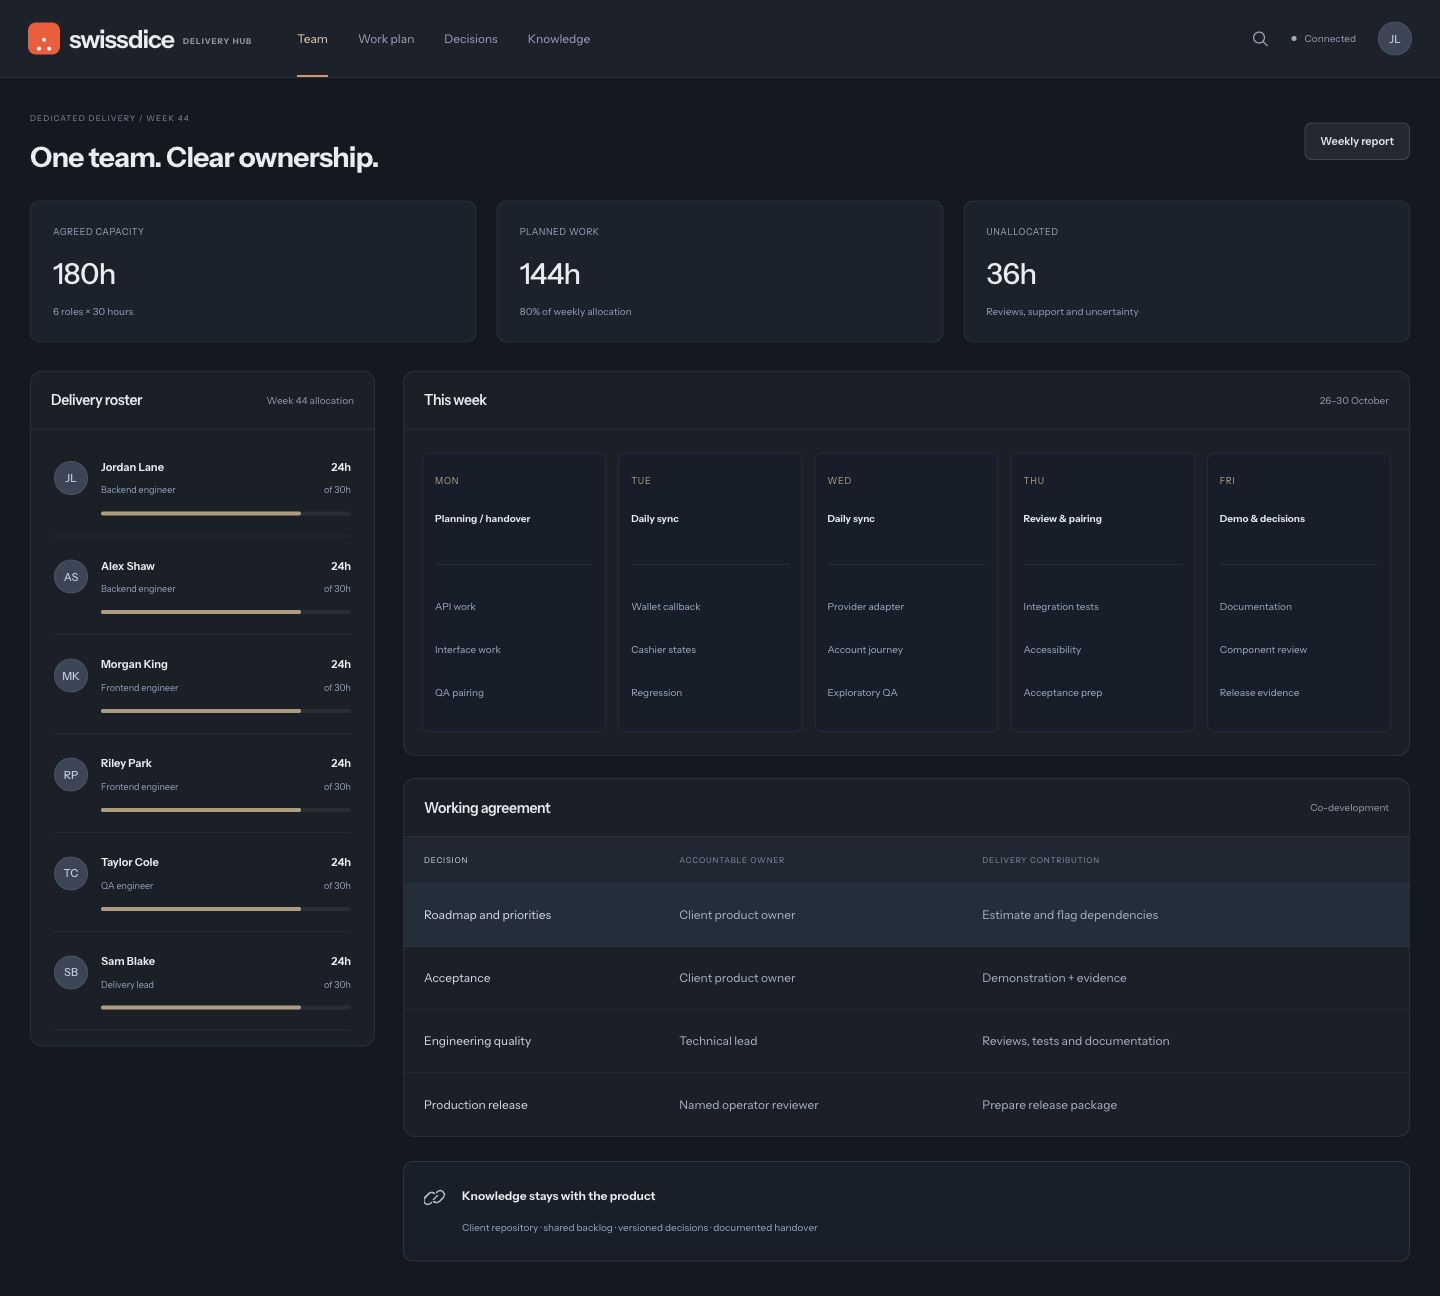This screenshot has height=1296, width=1440.
Task: Click 'Integration tests' under Thursday
Action: tap(1061, 607)
